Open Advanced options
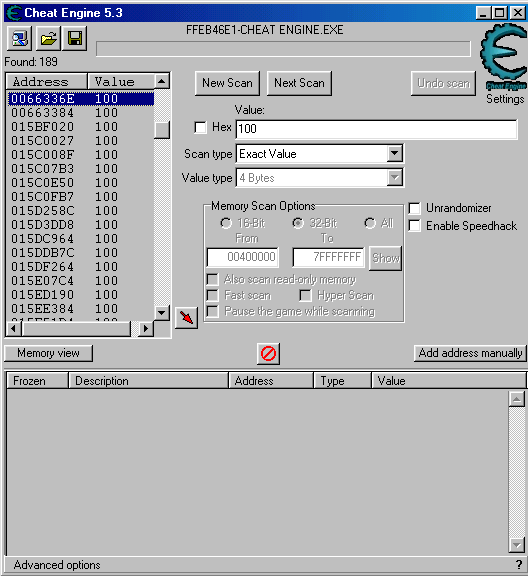The width and height of the screenshot is (528, 576). 57,565
